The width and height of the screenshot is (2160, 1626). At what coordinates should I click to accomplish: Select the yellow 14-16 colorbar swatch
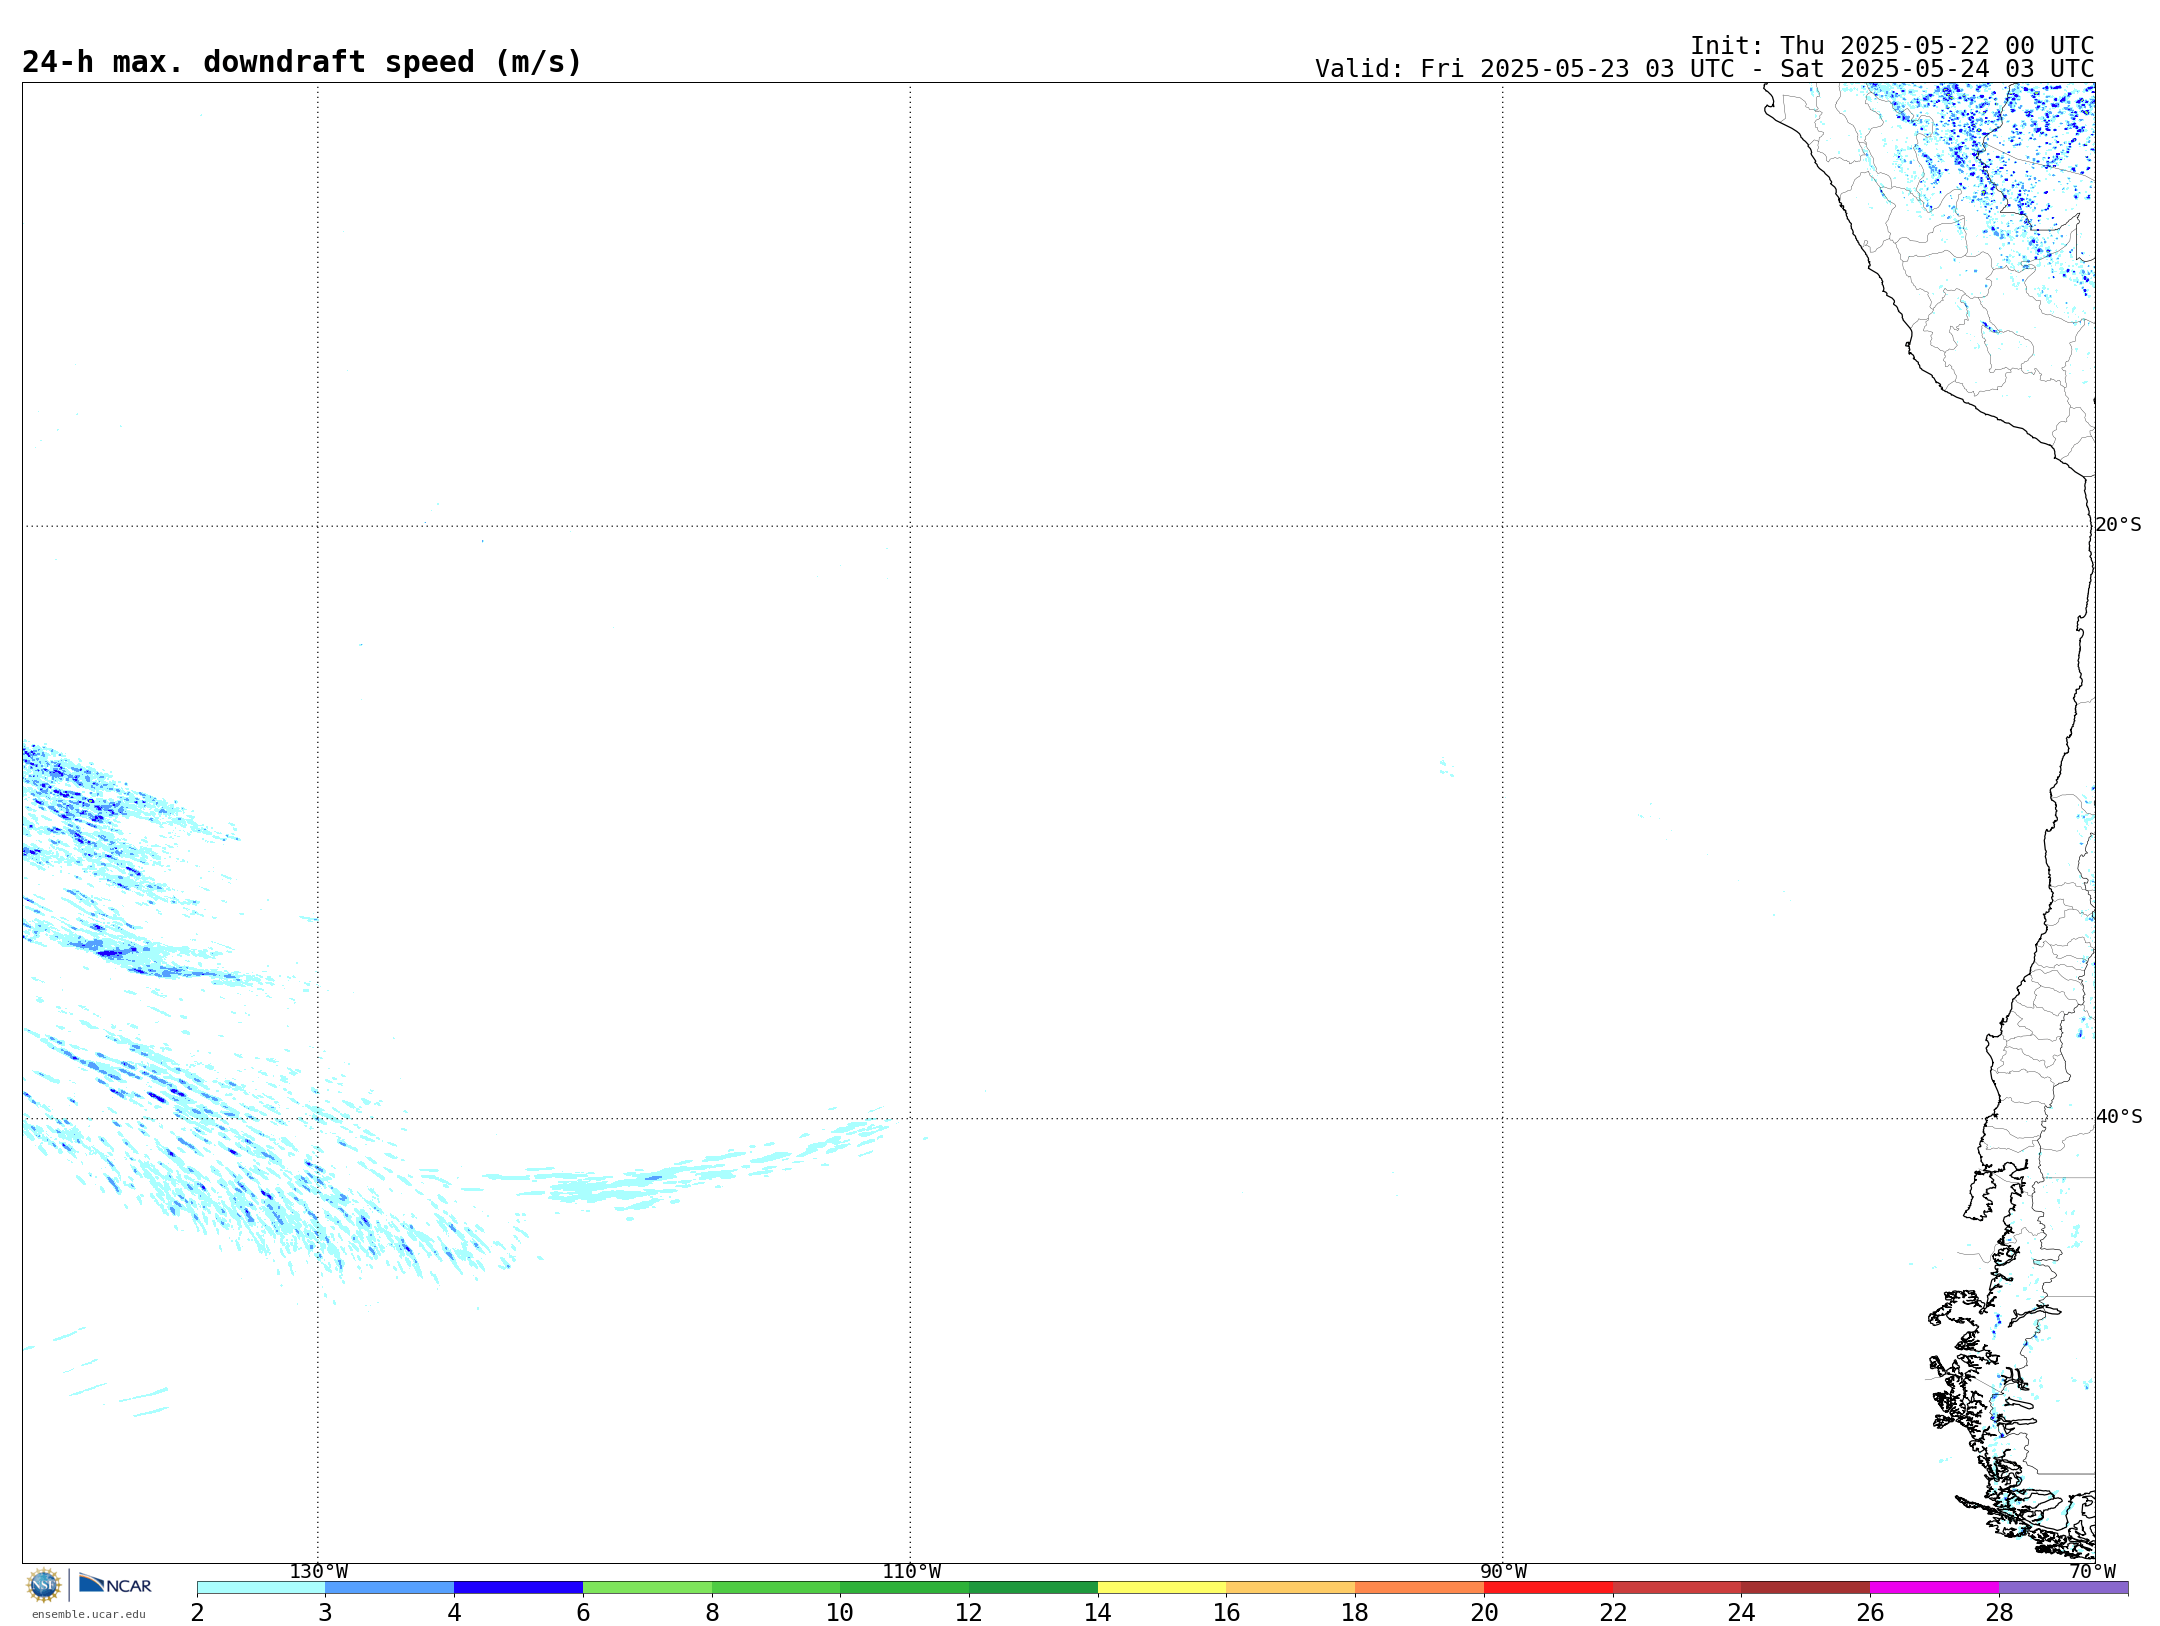[x=1162, y=1588]
